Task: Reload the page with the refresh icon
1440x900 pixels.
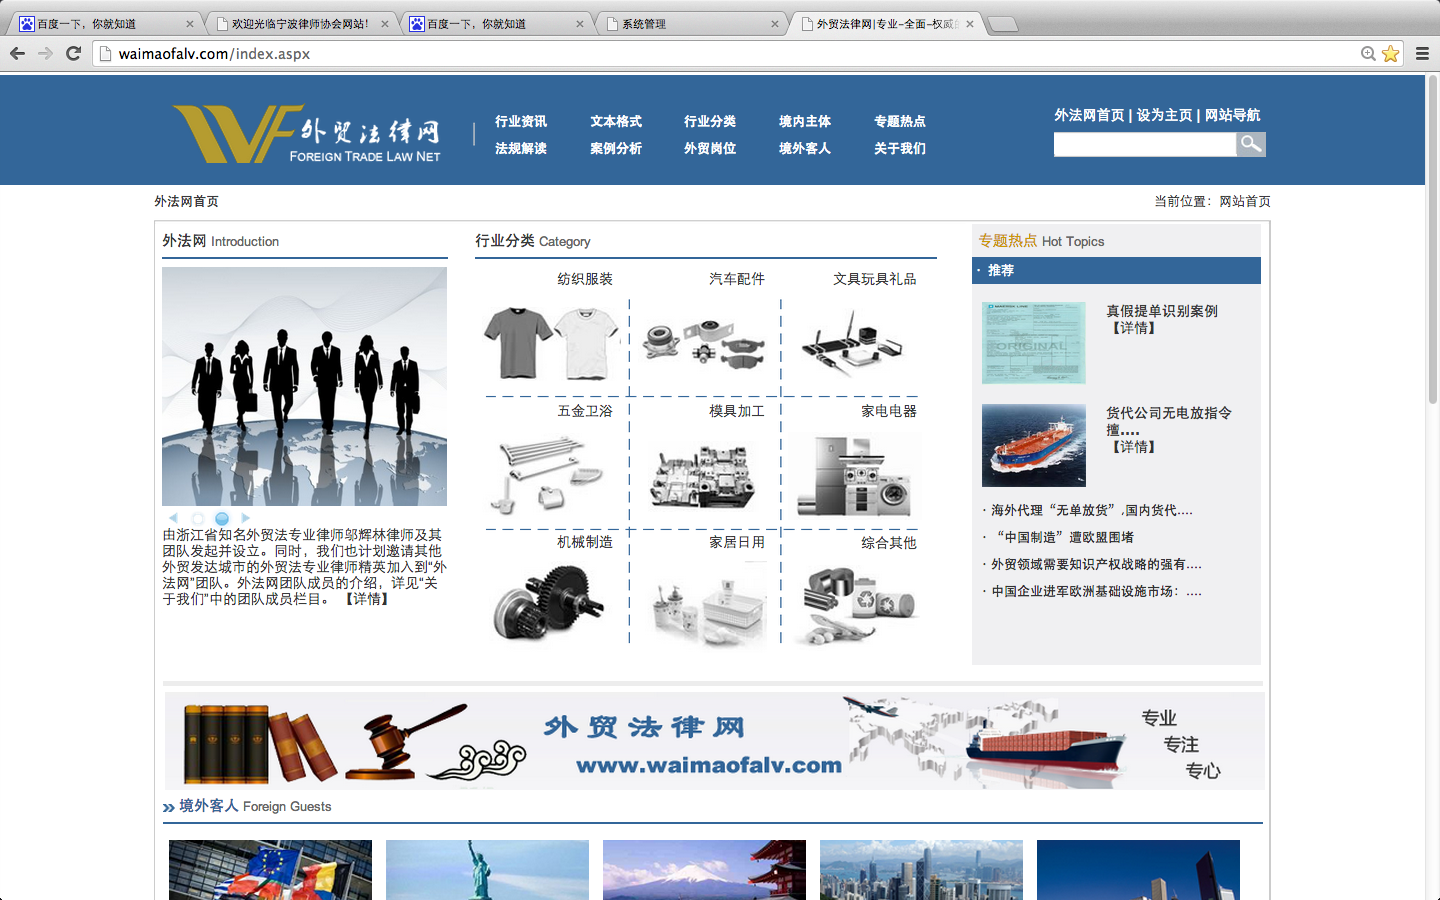Action: tap(73, 54)
